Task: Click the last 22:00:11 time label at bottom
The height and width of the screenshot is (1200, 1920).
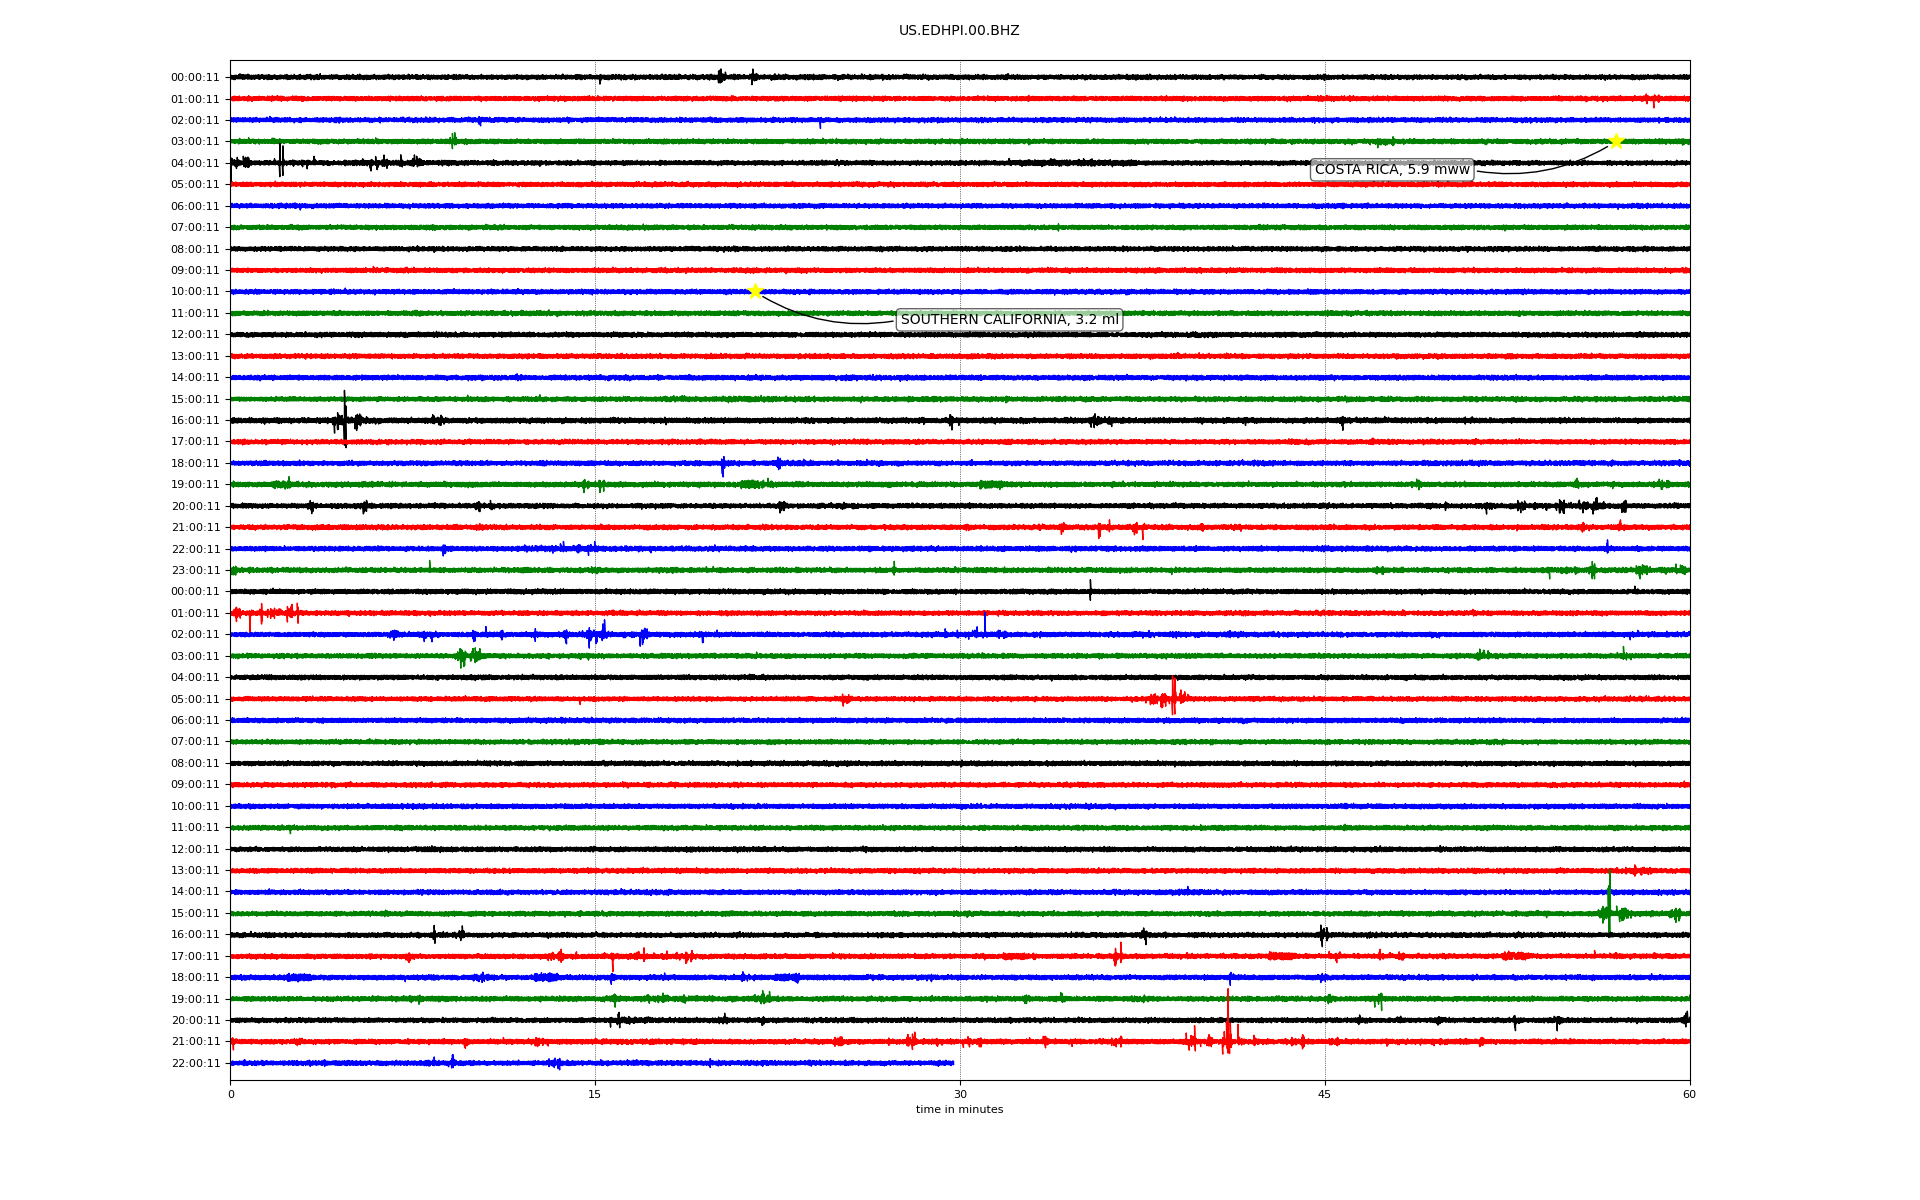Action: coord(195,1063)
